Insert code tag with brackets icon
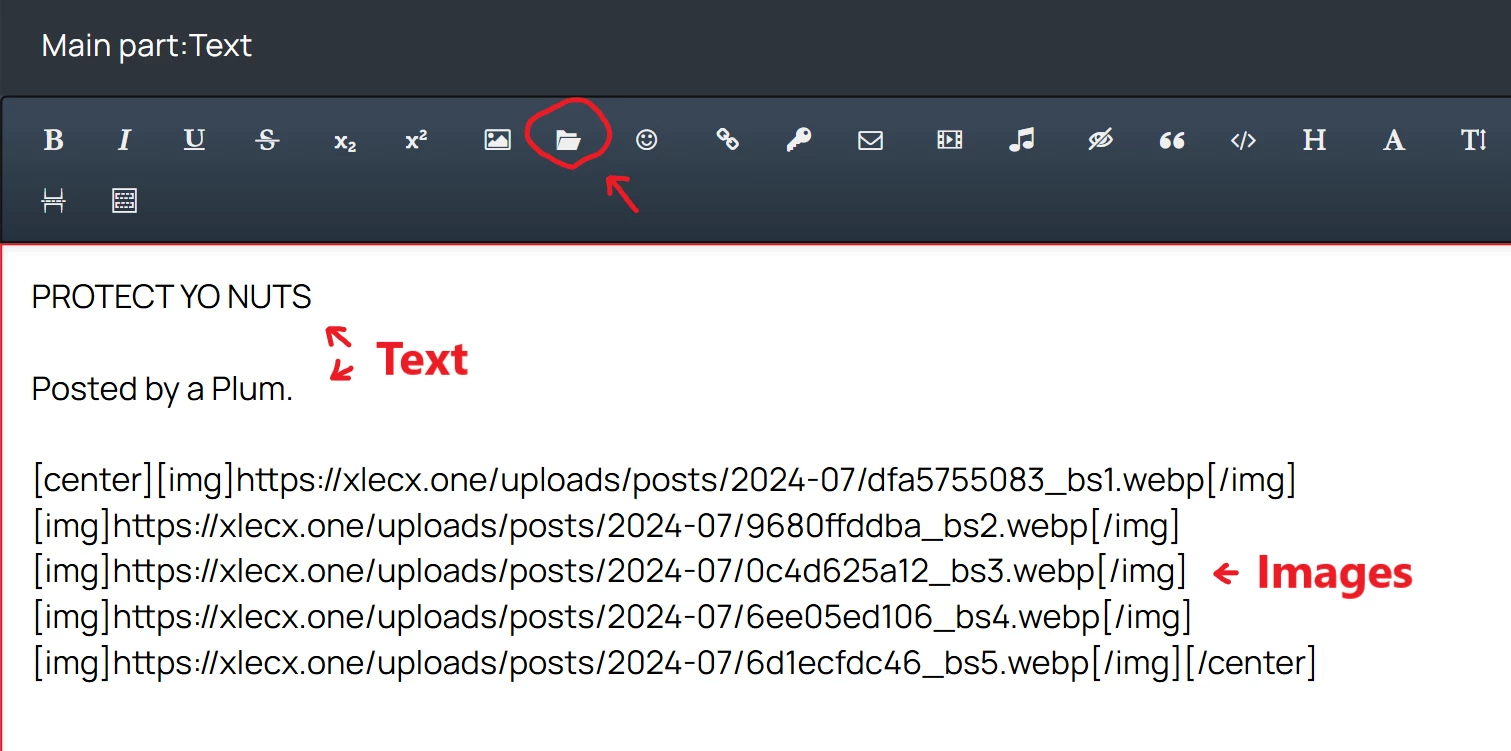This screenshot has width=1511, height=751. tap(1243, 141)
